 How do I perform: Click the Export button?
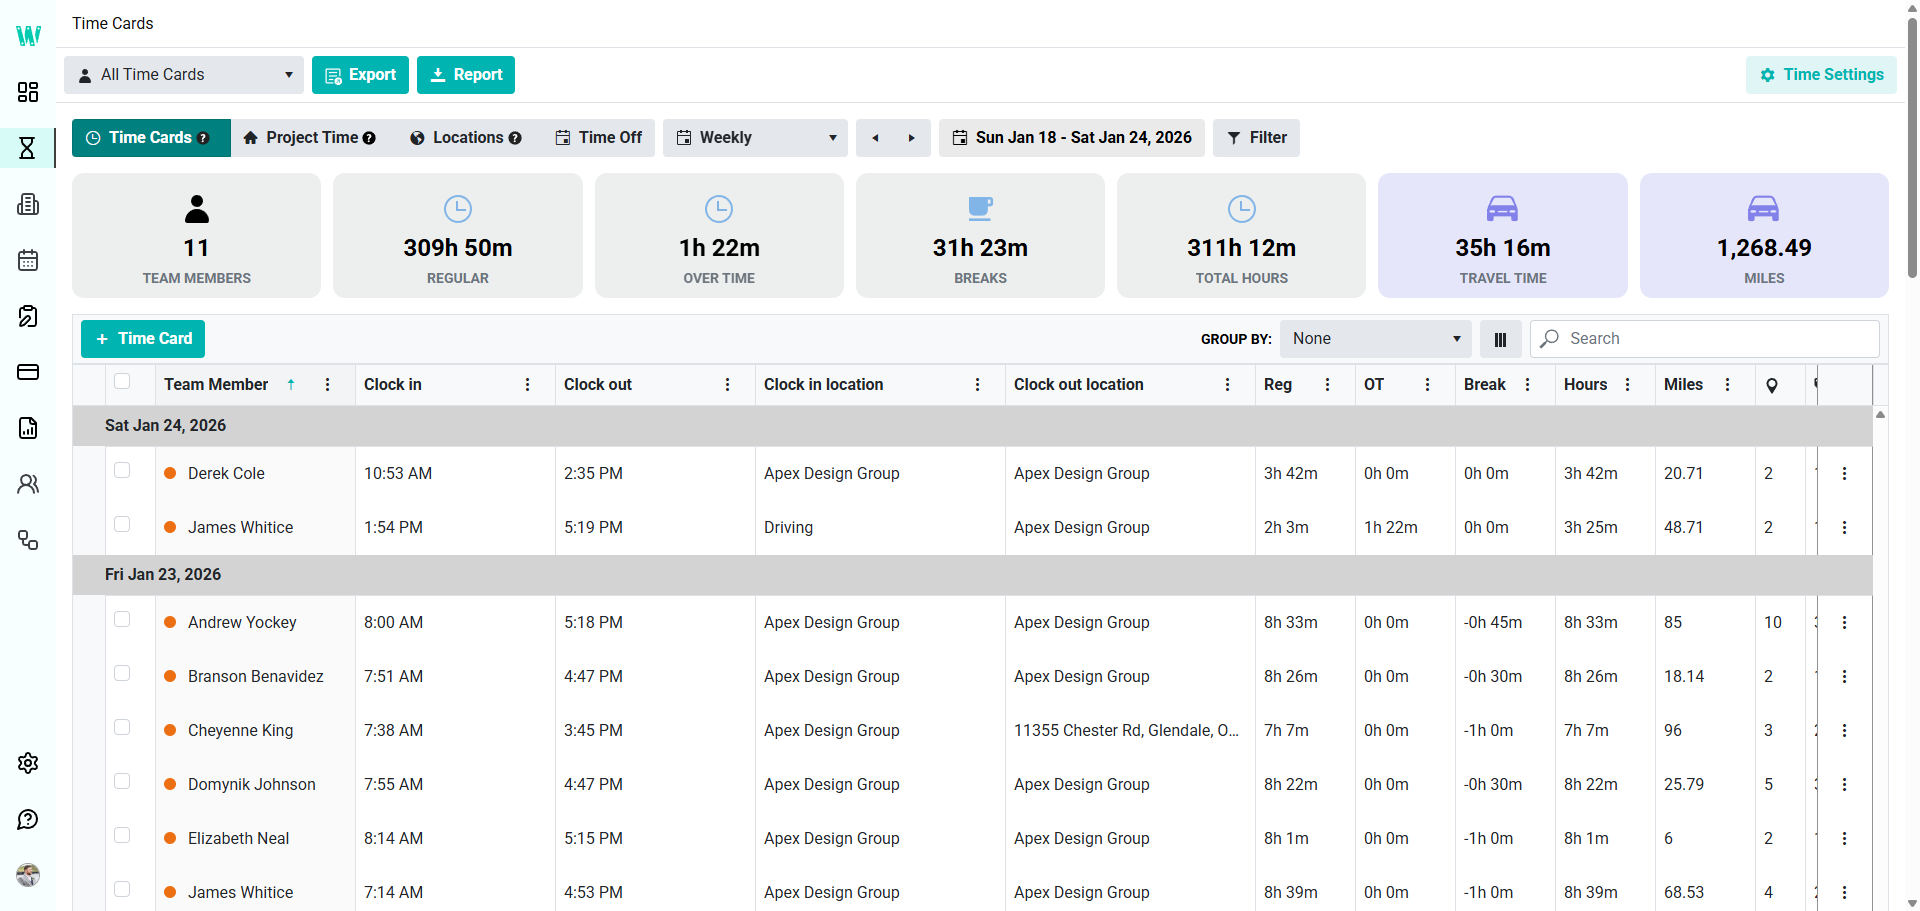360,75
